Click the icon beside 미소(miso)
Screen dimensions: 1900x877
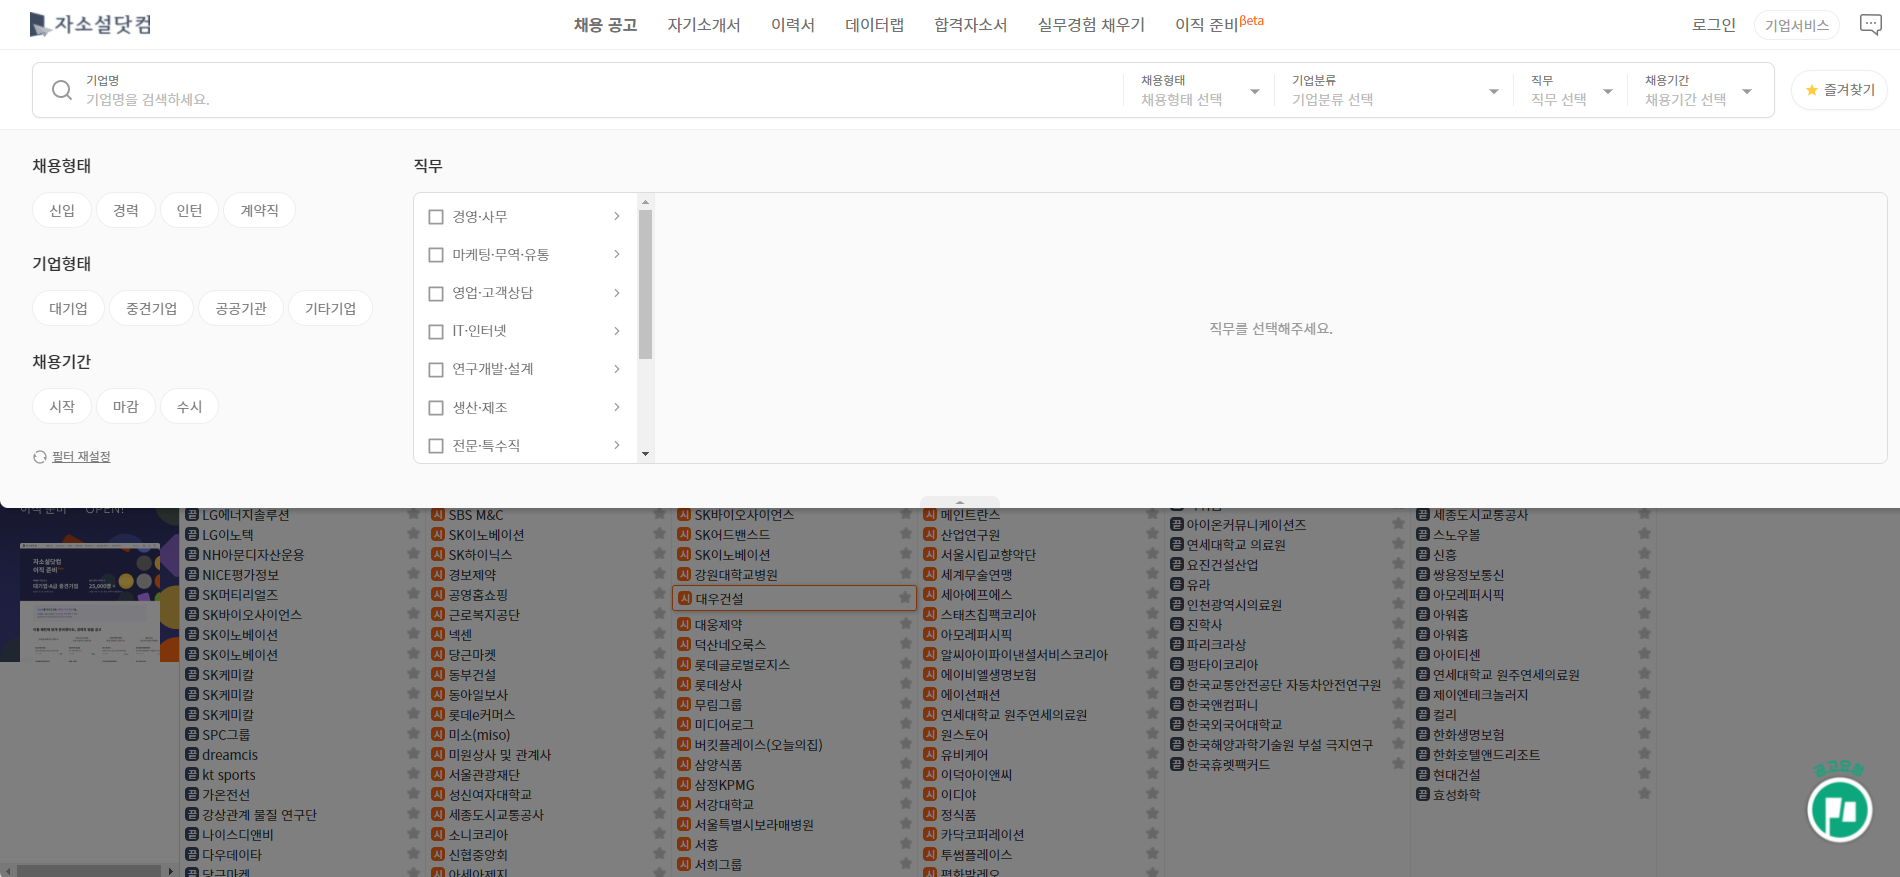tap(438, 735)
